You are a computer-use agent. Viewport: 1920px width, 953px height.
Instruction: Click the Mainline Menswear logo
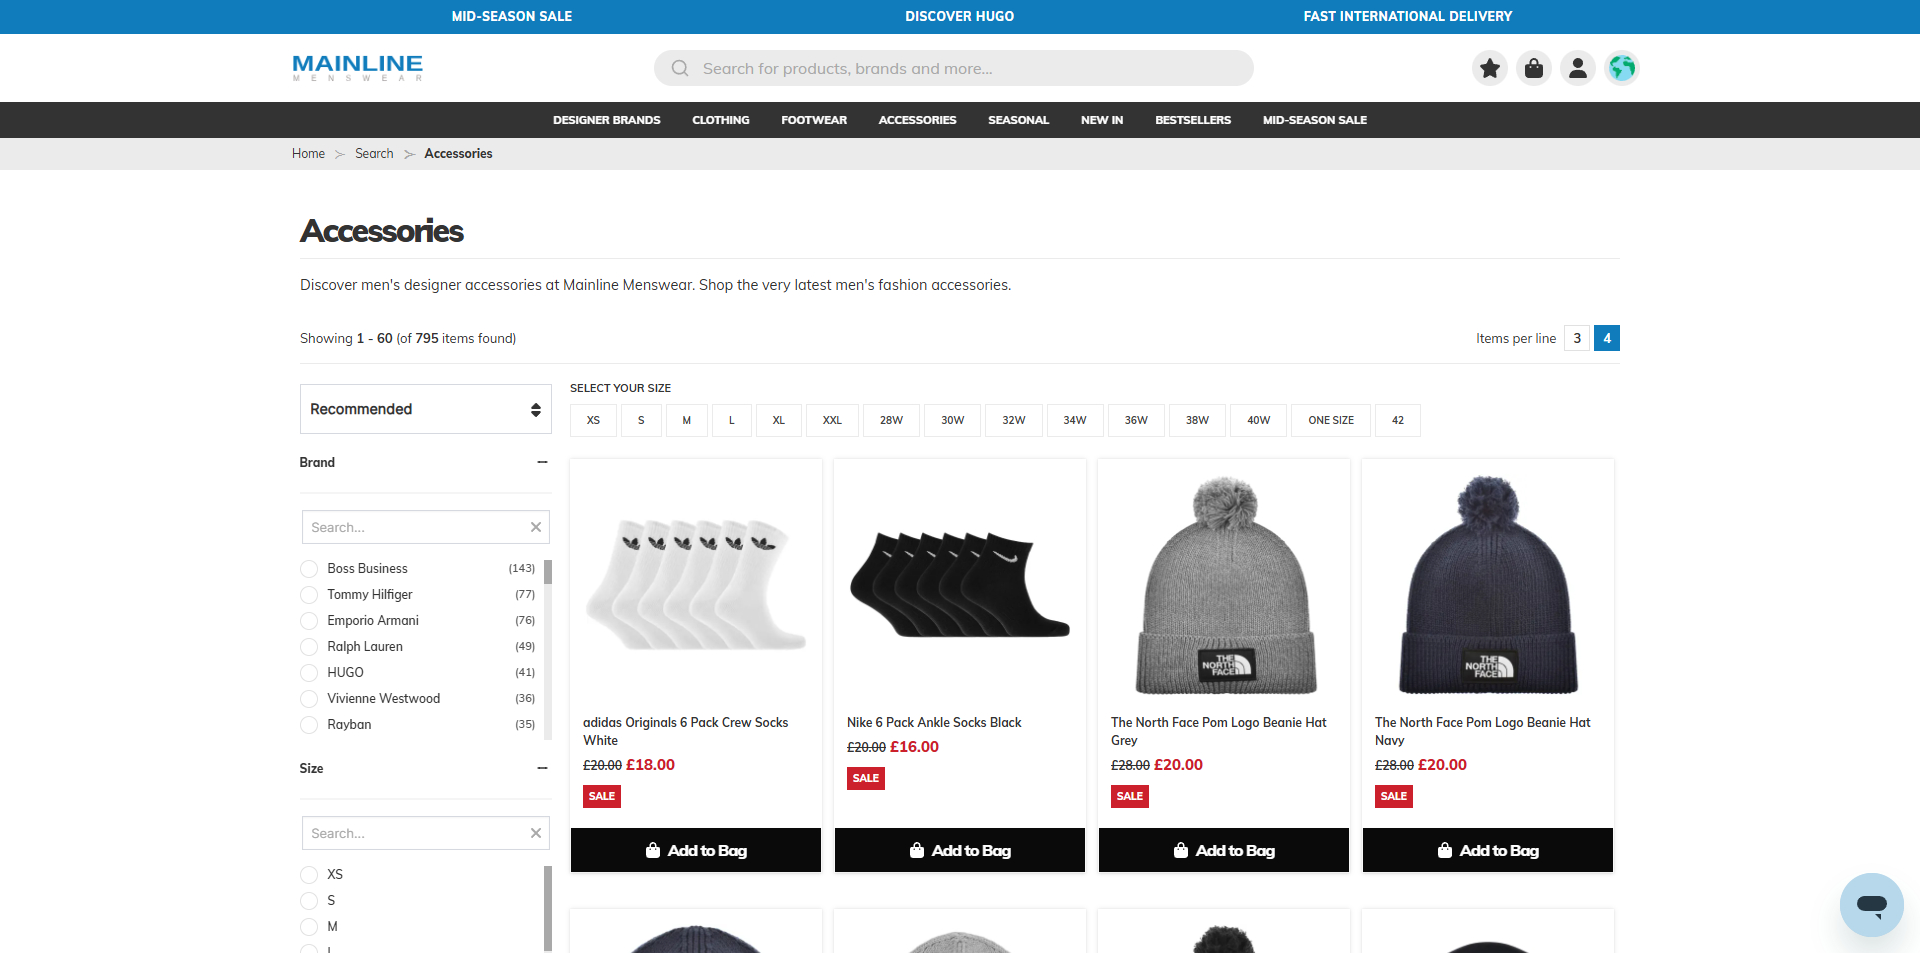357,68
